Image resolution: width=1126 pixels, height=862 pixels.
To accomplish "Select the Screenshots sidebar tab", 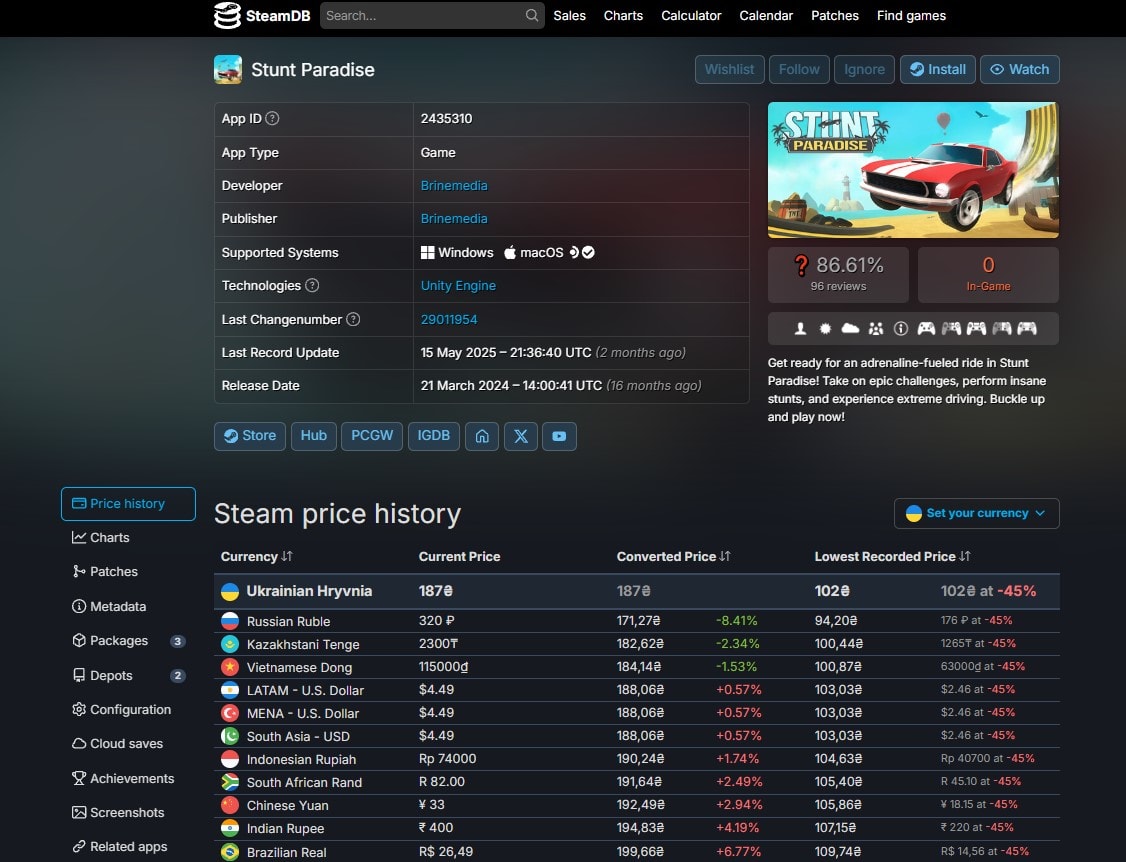I will click(128, 812).
